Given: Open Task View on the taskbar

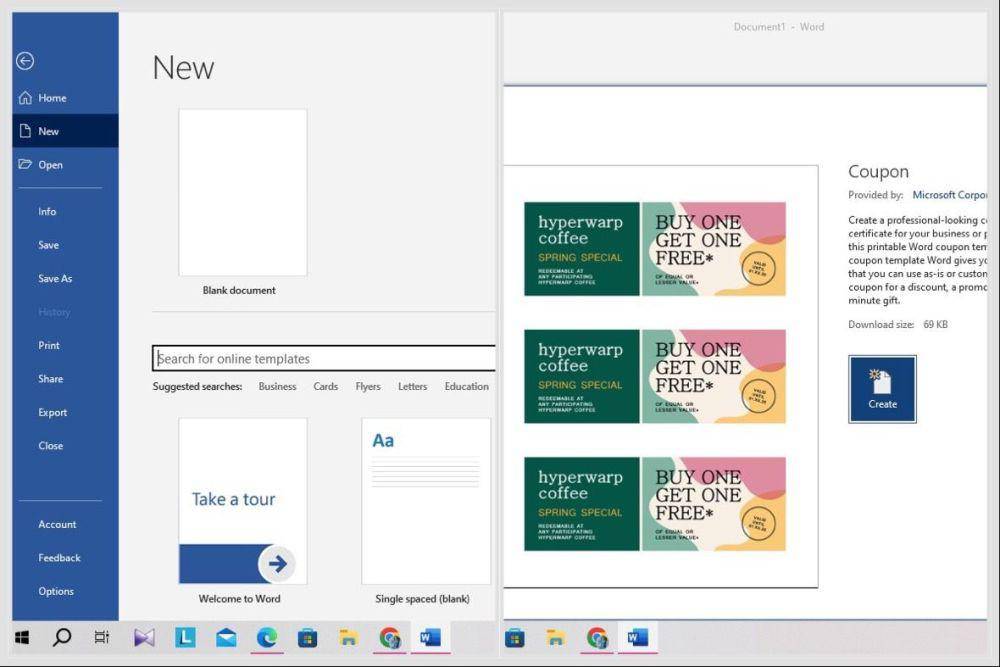Looking at the screenshot, I should (101, 637).
